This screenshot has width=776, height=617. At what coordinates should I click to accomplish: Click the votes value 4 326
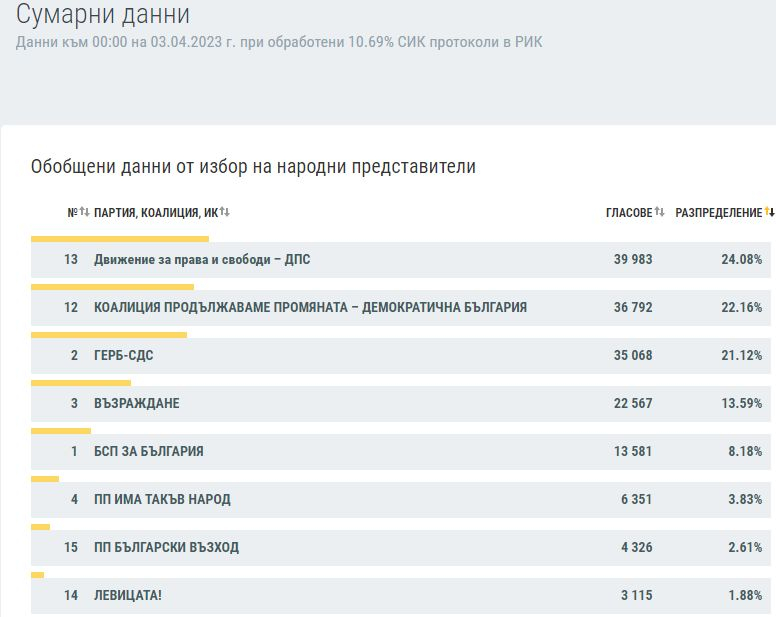click(636, 547)
